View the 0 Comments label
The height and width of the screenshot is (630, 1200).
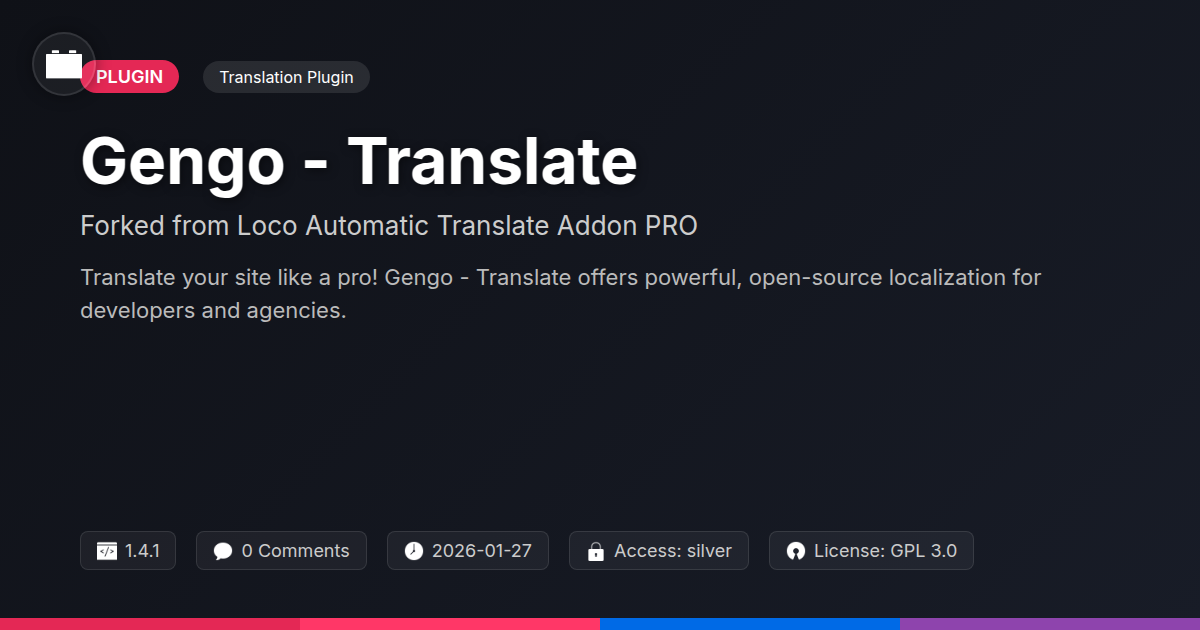tap(296, 551)
